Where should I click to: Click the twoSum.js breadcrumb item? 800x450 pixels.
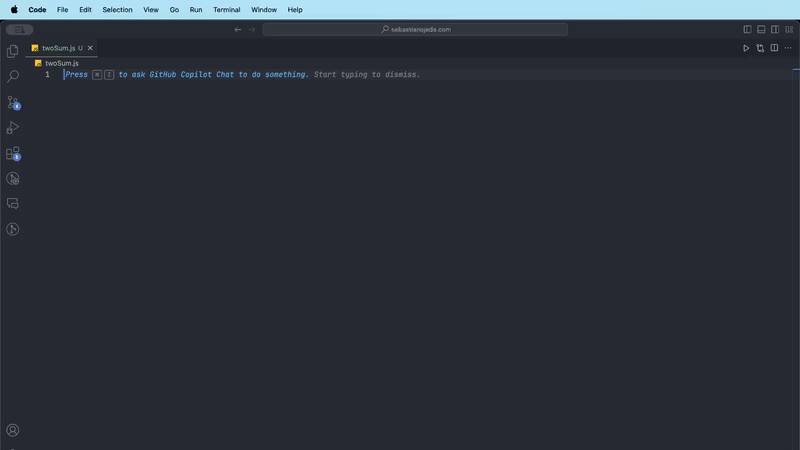tap(61, 63)
